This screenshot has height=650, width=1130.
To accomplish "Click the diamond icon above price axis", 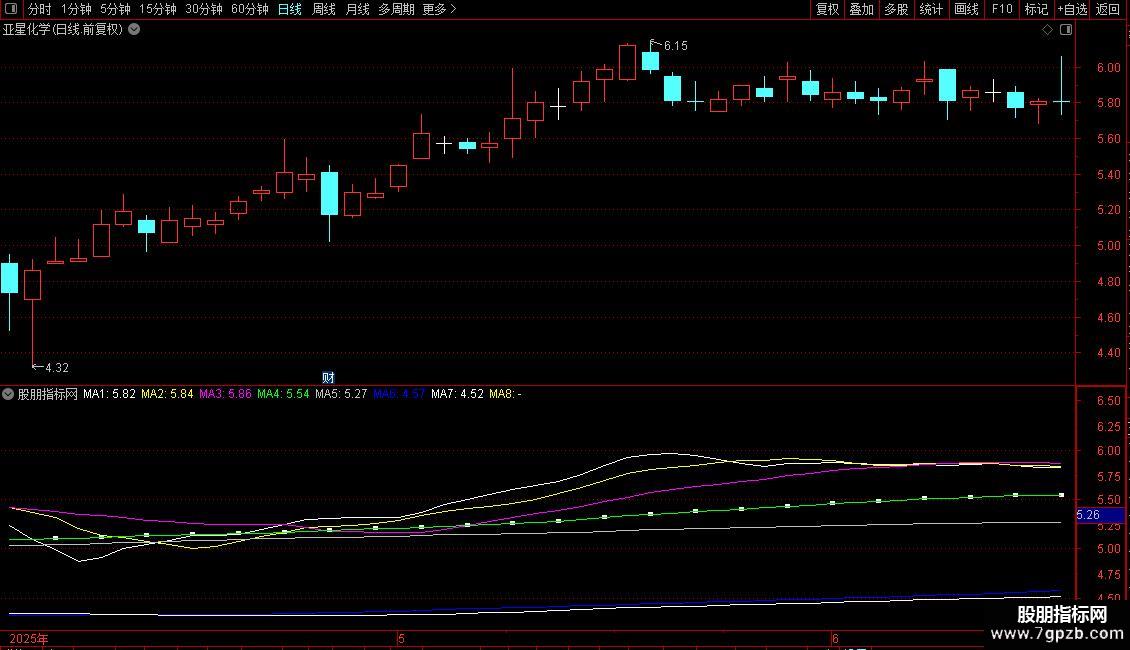I will click(1047, 30).
